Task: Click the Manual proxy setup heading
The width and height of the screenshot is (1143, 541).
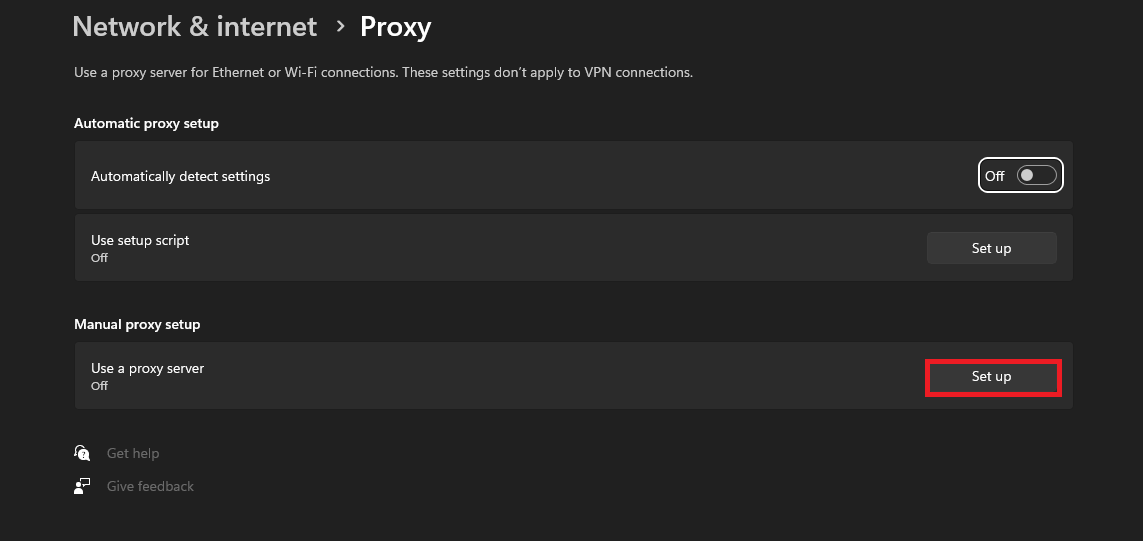Action: pyautogui.click(x=137, y=324)
